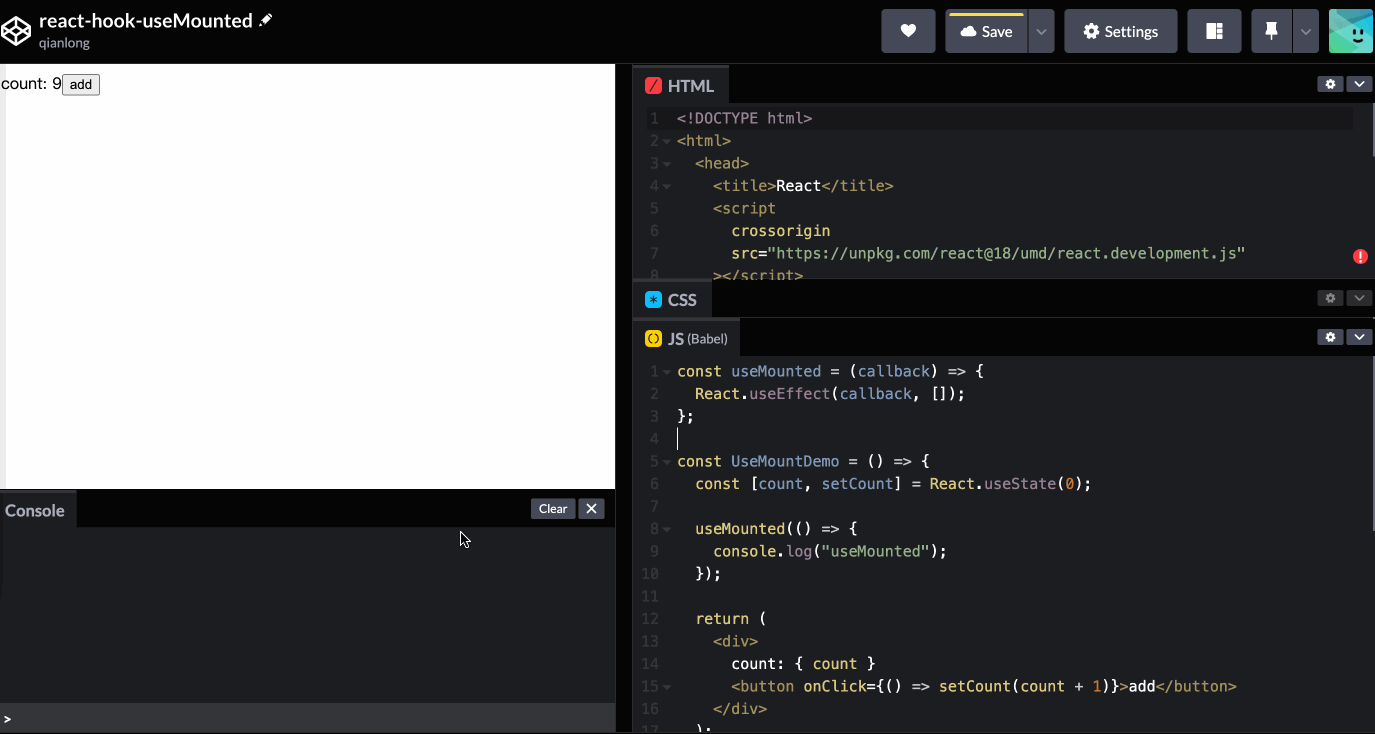Collapse the <html> tag at HTML line 2

pyautogui.click(x=667, y=141)
